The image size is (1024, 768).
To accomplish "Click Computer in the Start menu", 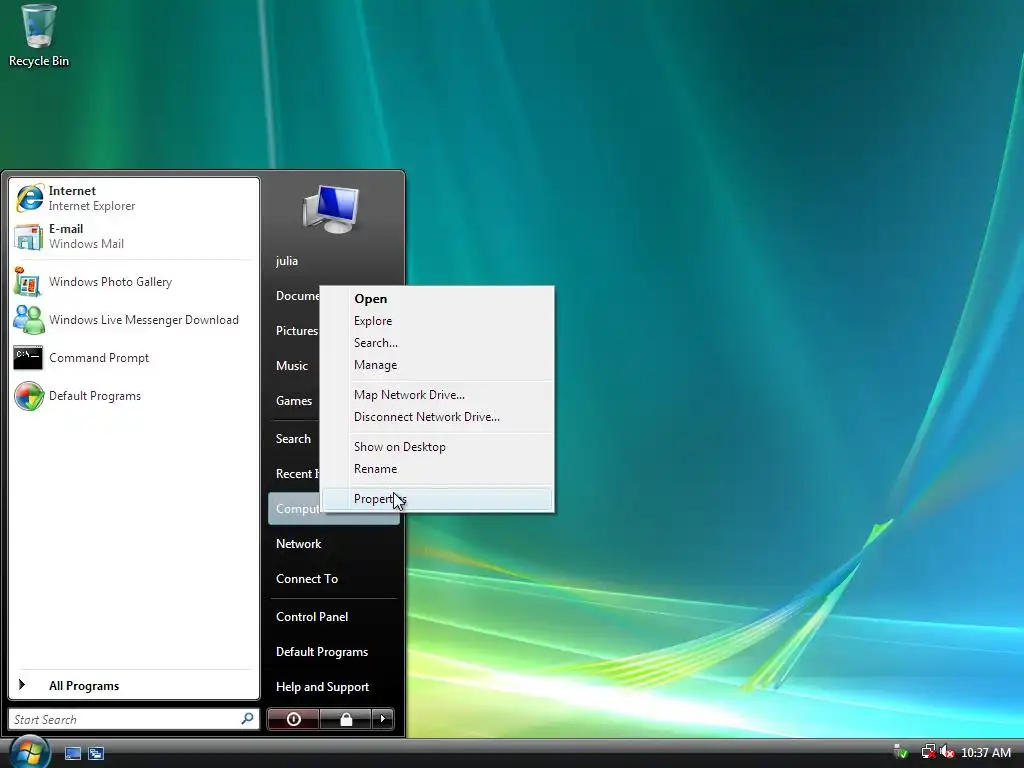I will [x=297, y=509].
